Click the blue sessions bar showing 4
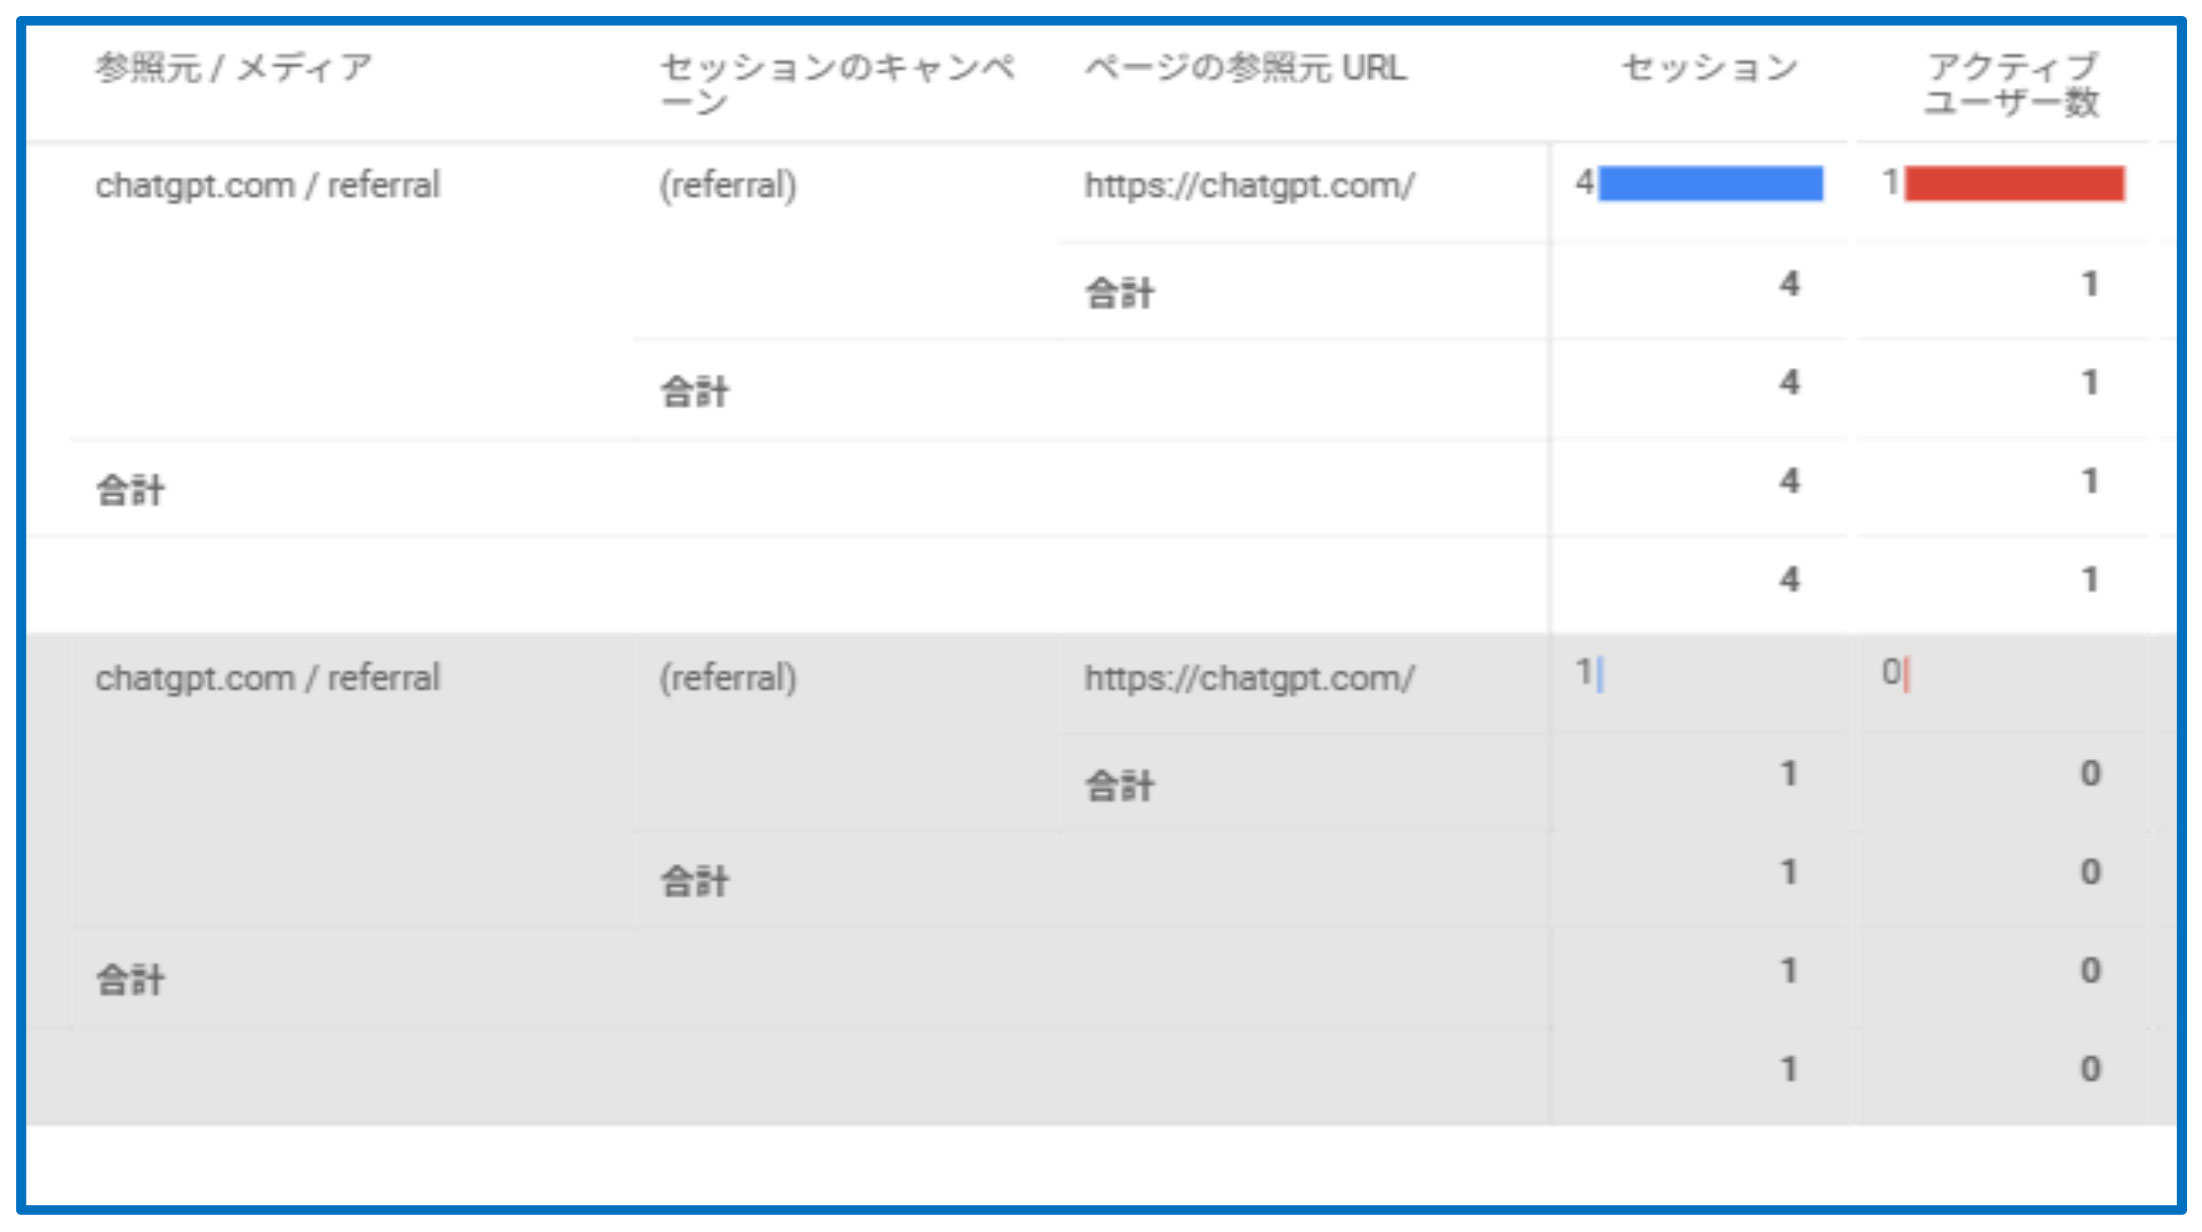The image size is (2202, 1232). [1711, 184]
